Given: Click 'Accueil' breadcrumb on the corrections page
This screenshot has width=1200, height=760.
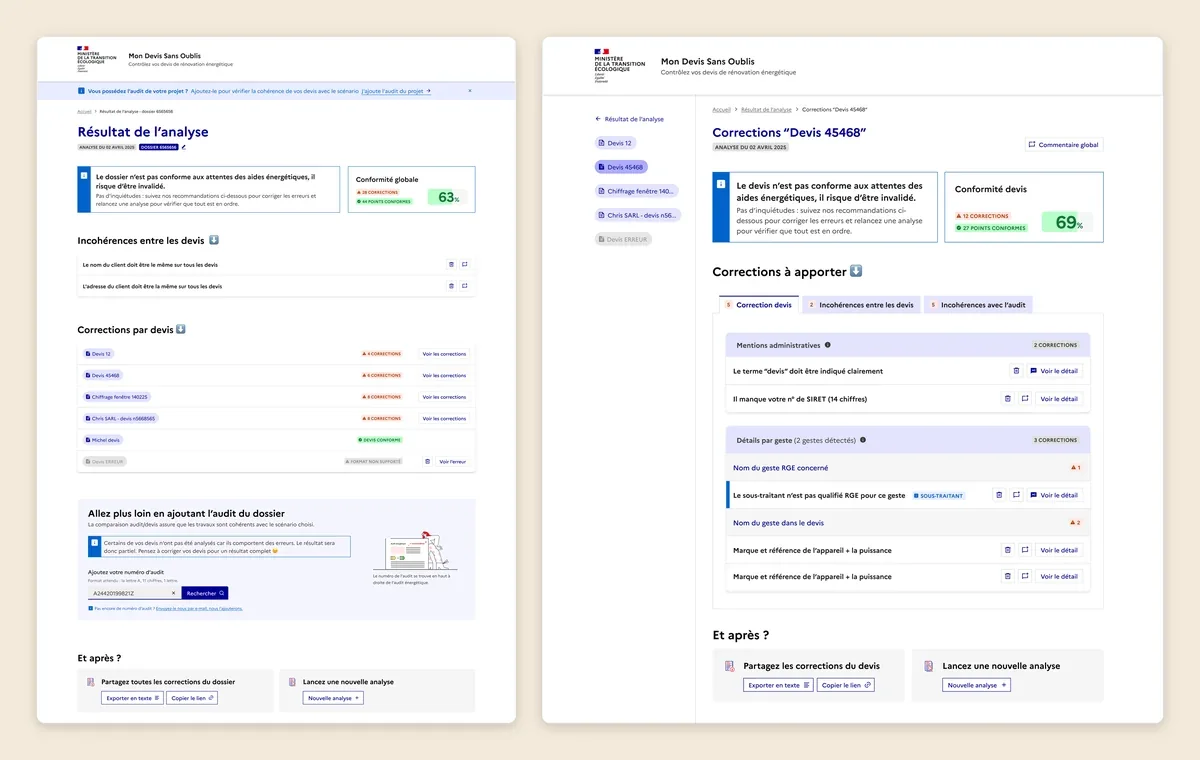Looking at the screenshot, I should 721,109.
